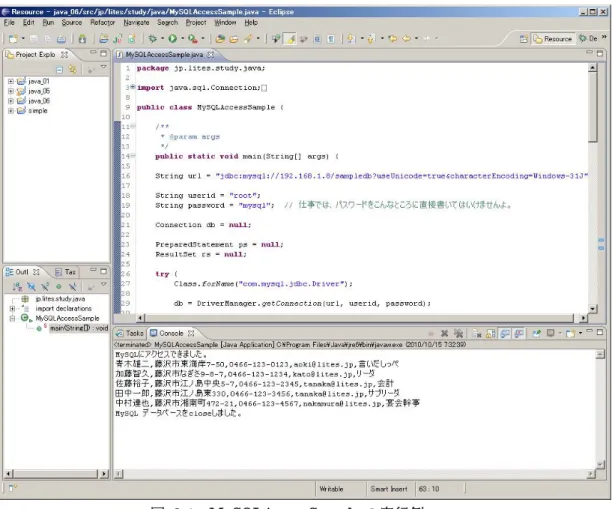Toggle Hide Non-Public Members in Outline
The width and height of the screenshot is (612, 509).
[x=59, y=287]
